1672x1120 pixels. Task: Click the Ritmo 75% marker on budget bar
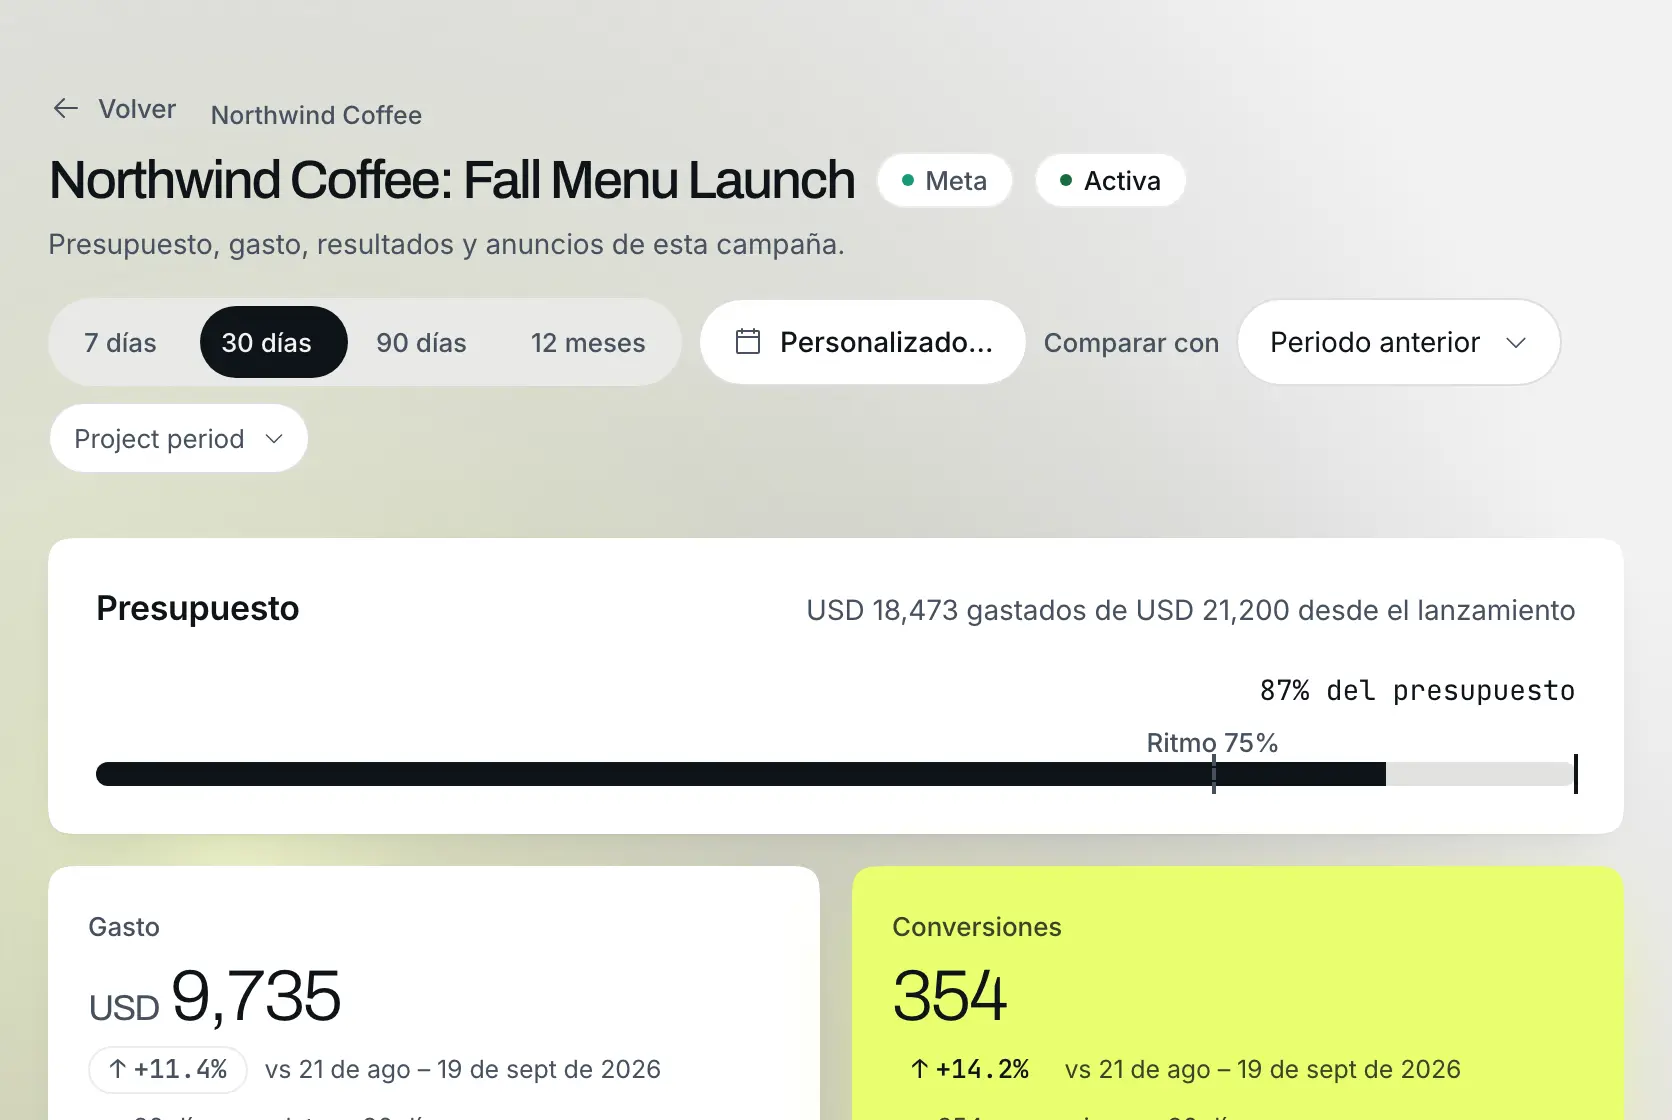point(1213,774)
